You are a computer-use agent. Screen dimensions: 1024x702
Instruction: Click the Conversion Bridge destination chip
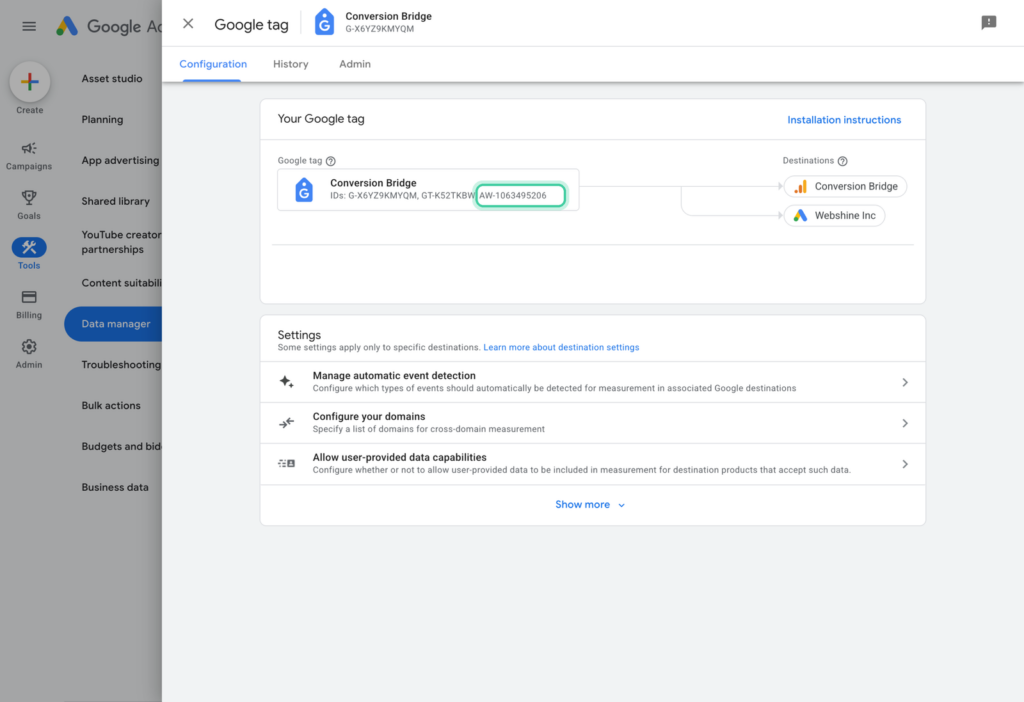click(845, 186)
